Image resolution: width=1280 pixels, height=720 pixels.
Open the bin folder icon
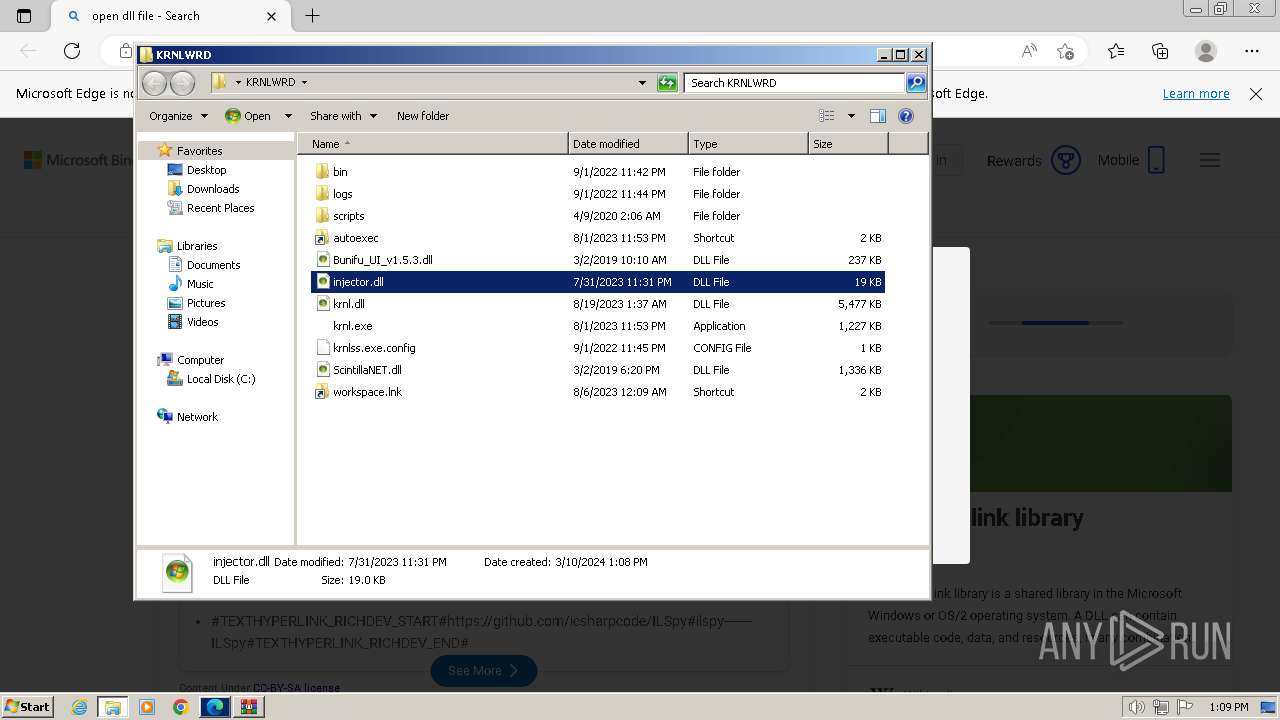click(x=322, y=172)
